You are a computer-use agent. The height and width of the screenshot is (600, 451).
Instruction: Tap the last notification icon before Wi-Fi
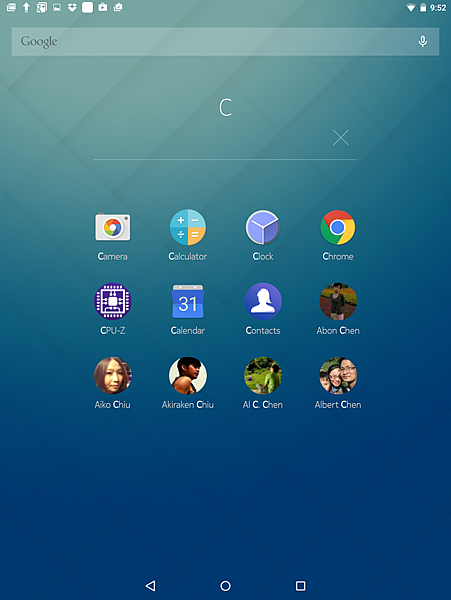pos(118,7)
